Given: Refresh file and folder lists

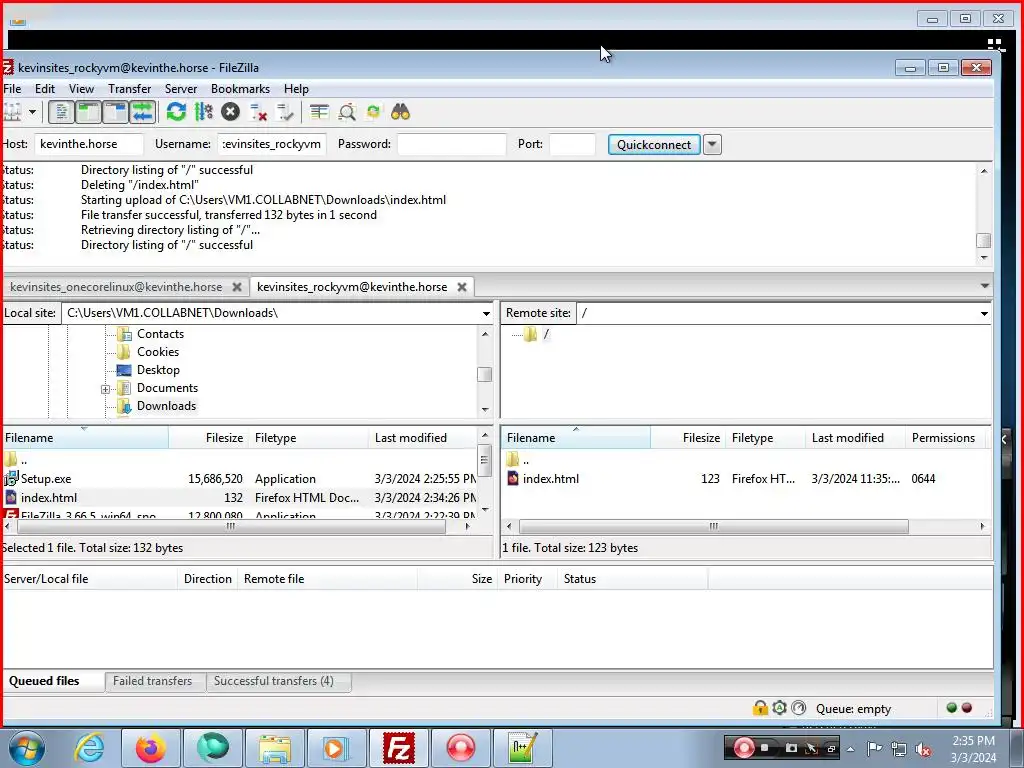Looking at the screenshot, I should tap(176, 112).
